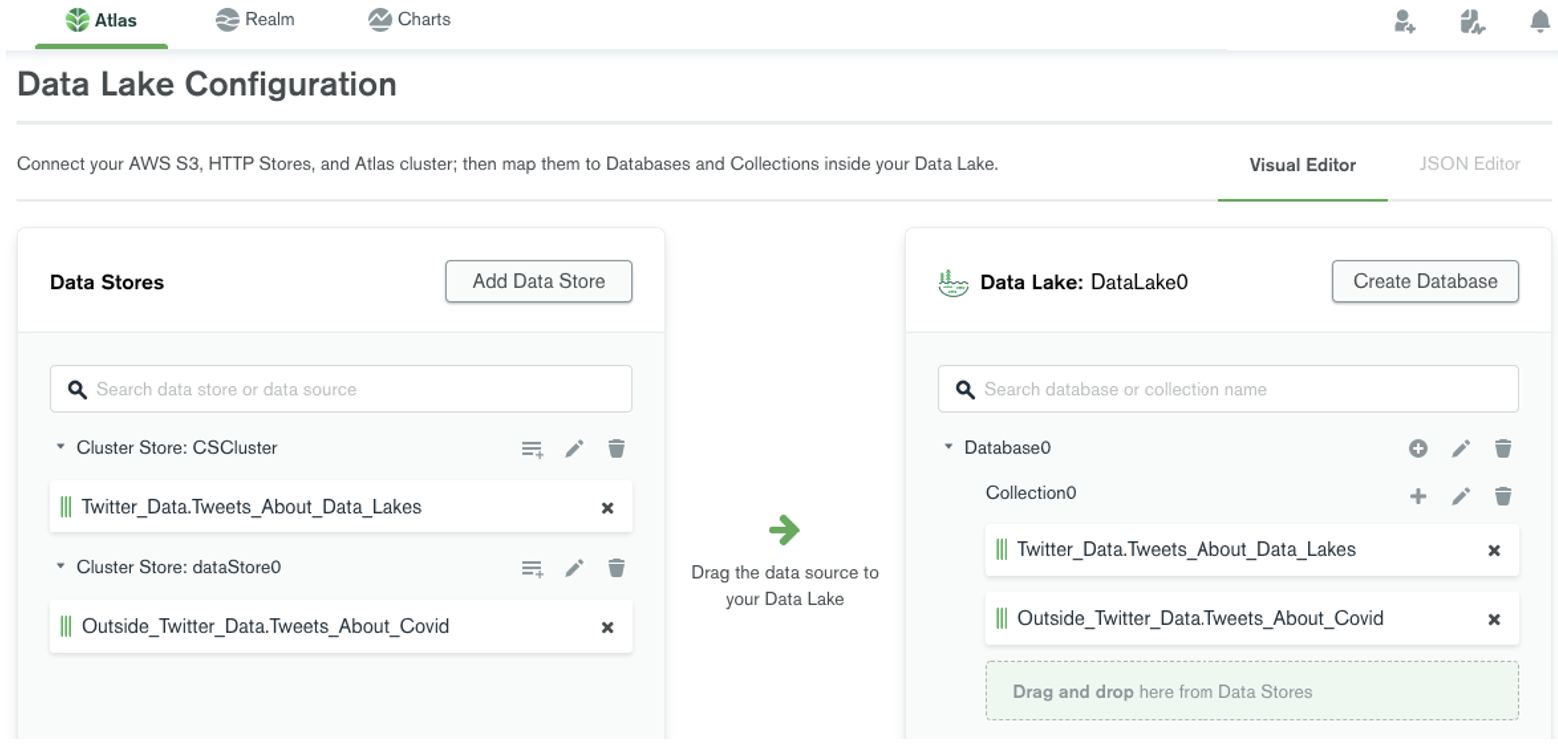This screenshot has height=750, width=1558.
Task: Collapse the Cluster Store: CSCluster section
Action: tap(61, 447)
